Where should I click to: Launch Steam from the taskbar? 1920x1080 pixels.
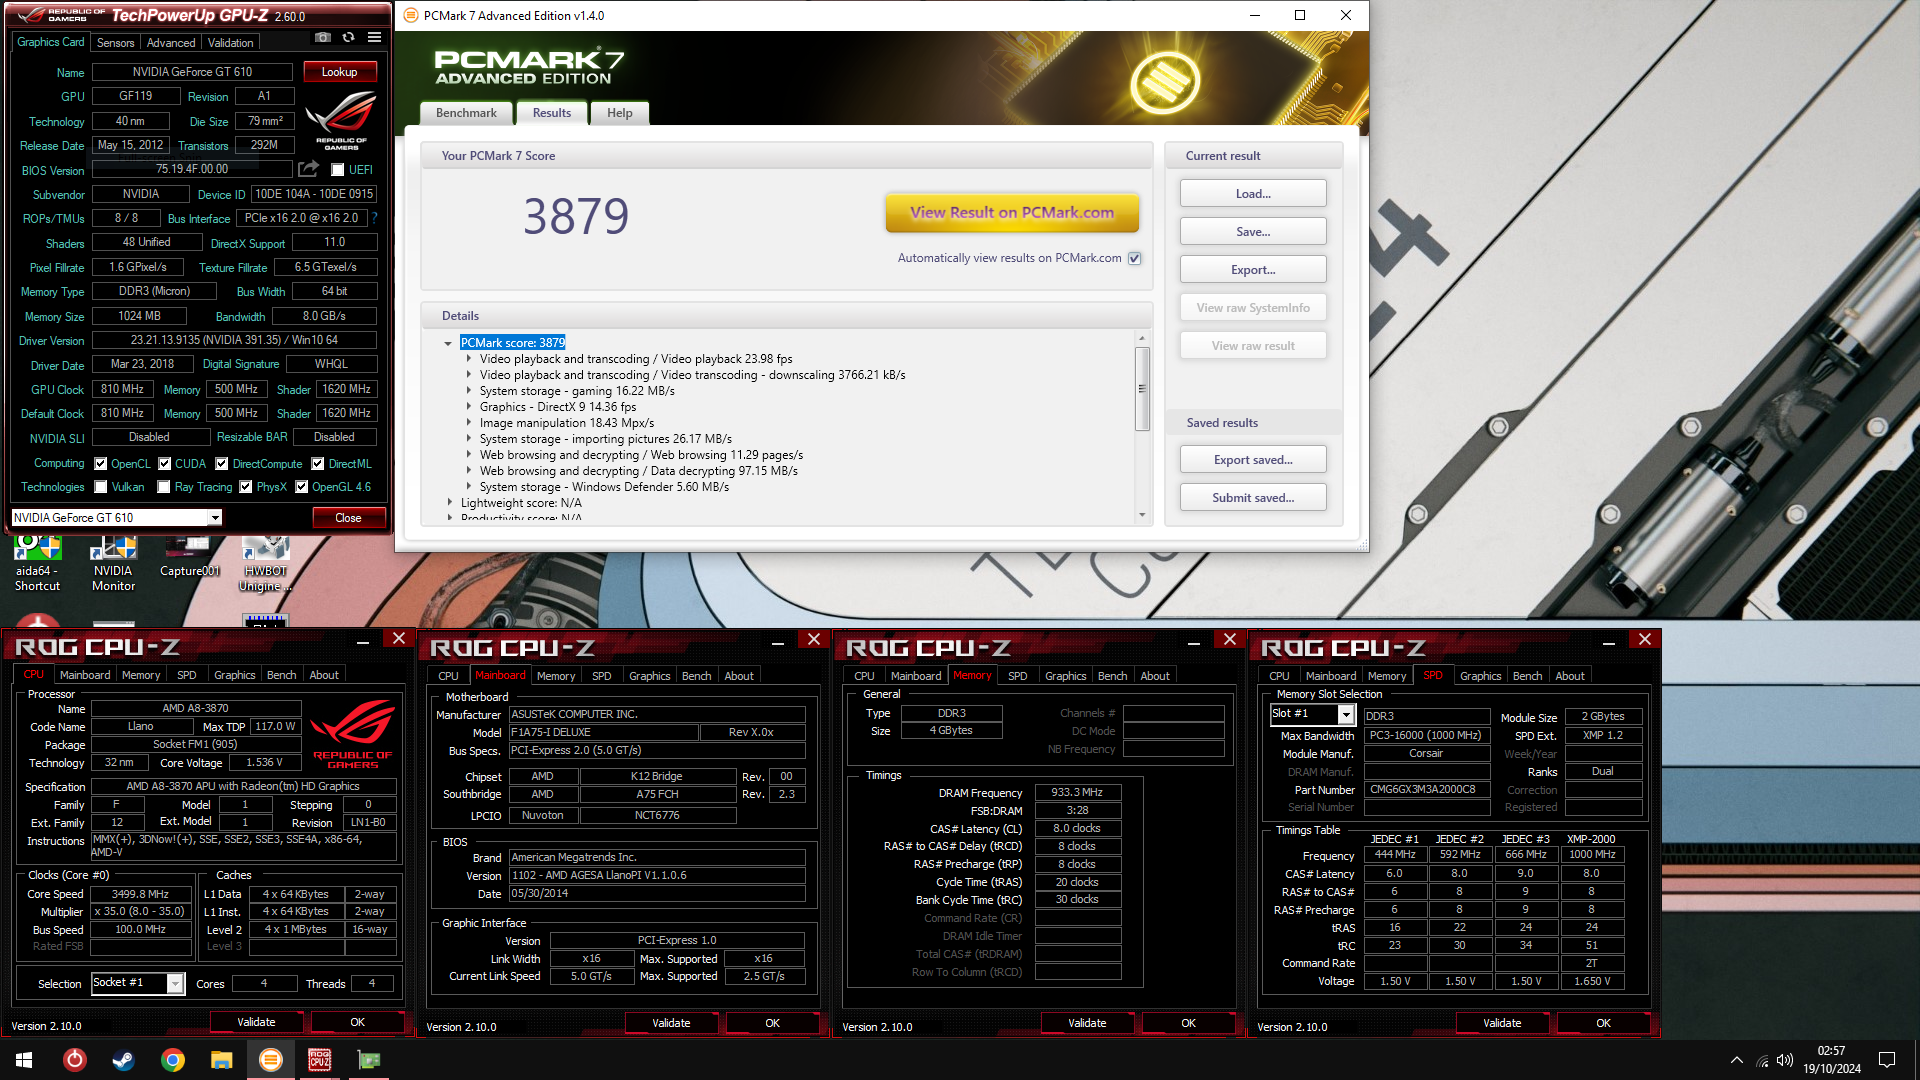tap(123, 1060)
